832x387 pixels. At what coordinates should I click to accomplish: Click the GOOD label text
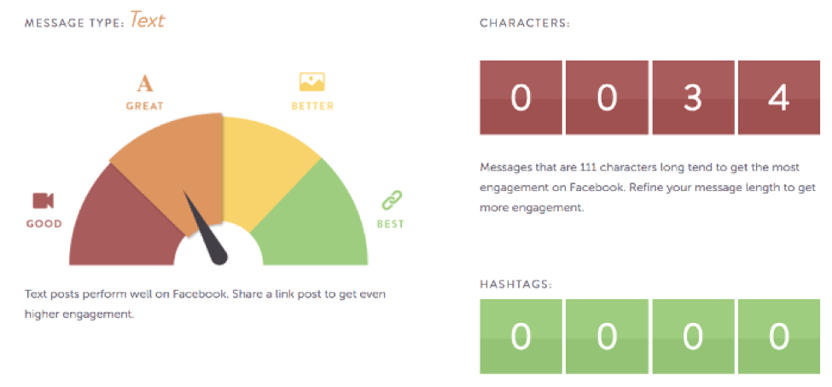[x=44, y=224]
